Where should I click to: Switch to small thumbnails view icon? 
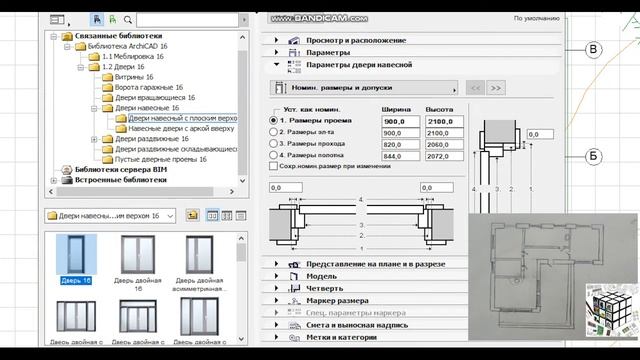pos(227,216)
